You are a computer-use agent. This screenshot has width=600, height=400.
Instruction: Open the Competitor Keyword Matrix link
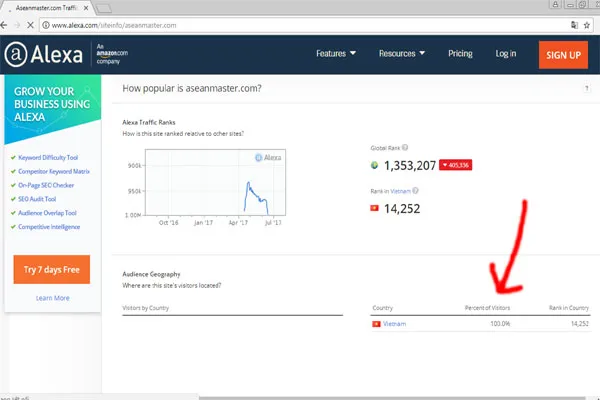[x=54, y=171]
